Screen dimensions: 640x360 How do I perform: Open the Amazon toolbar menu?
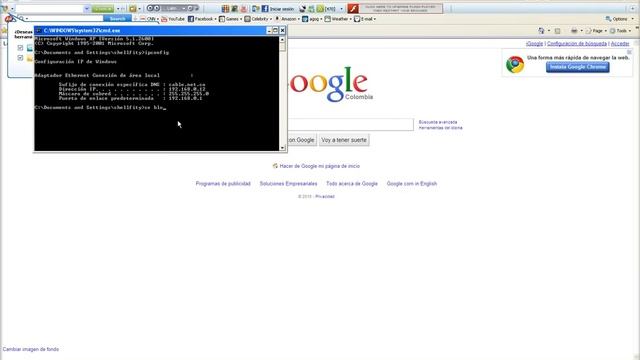(x=287, y=19)
